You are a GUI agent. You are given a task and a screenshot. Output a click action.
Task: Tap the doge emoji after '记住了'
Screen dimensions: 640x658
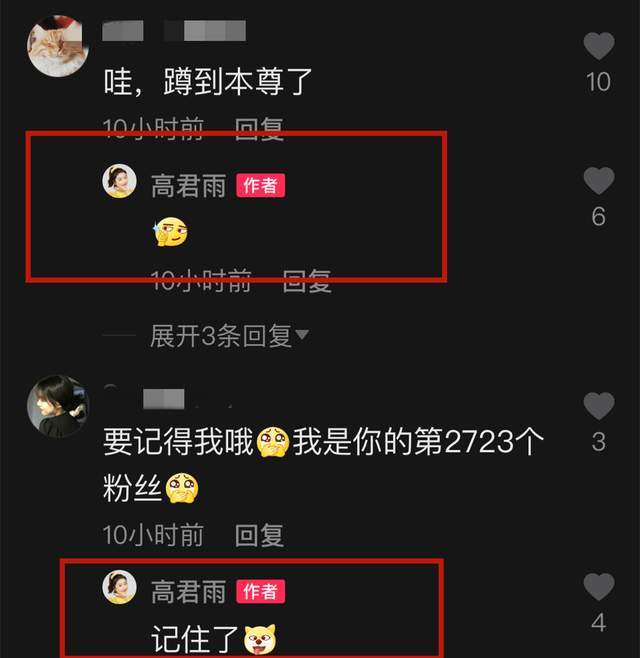[x=260, y=639]
